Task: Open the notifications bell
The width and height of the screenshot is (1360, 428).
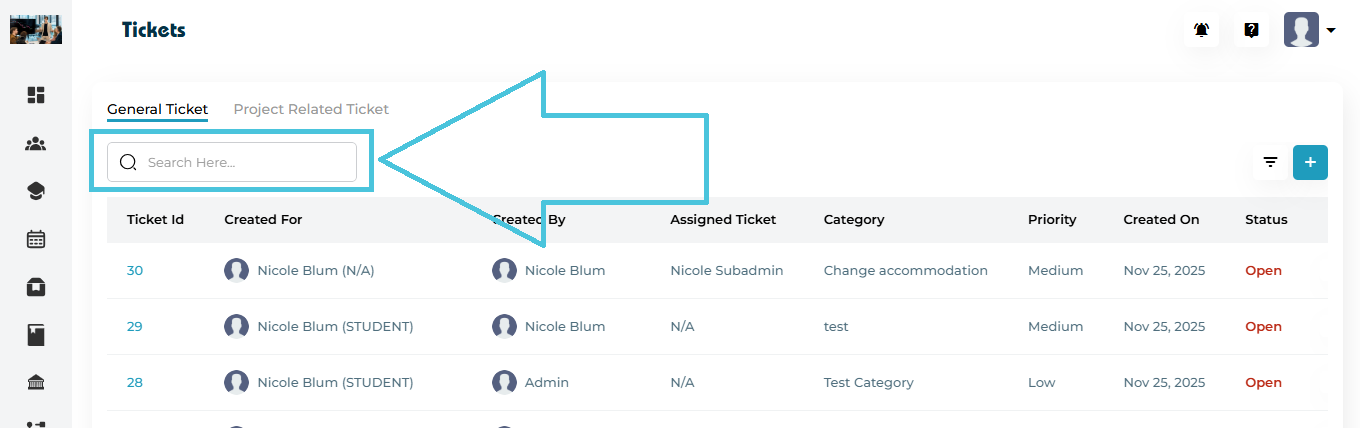Action: pos(1201,30)
